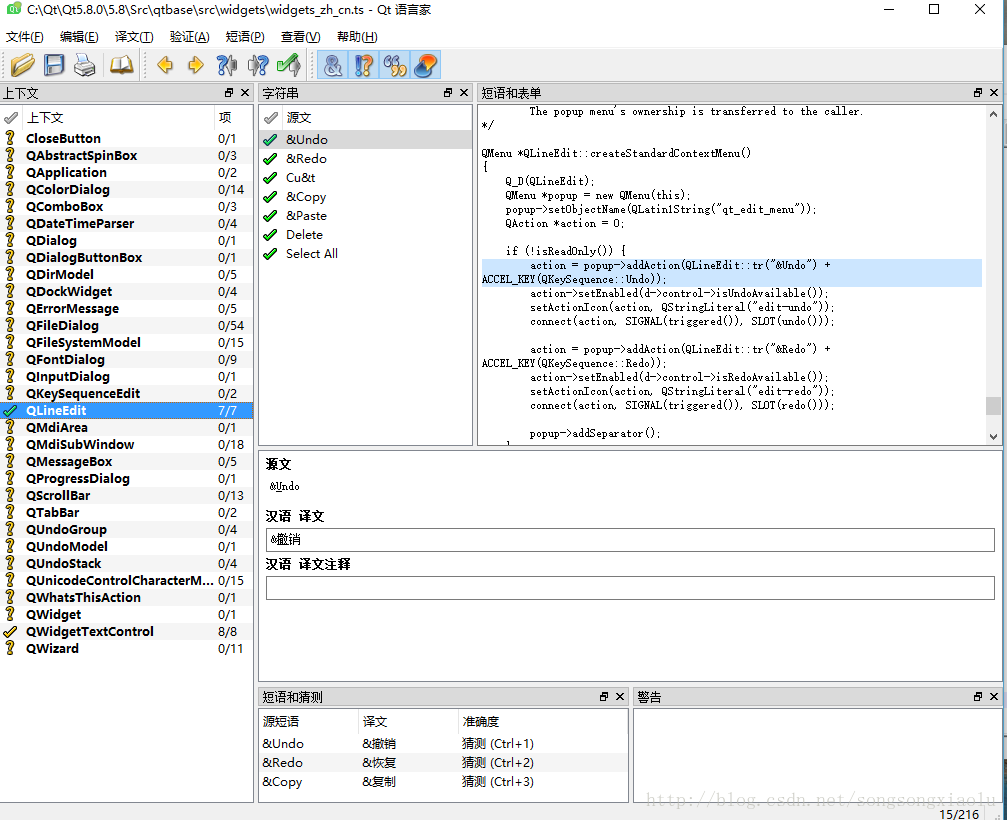Open the Edit menu
The width and height of the screenshot is (1007, 820).
tap(79, 37)
